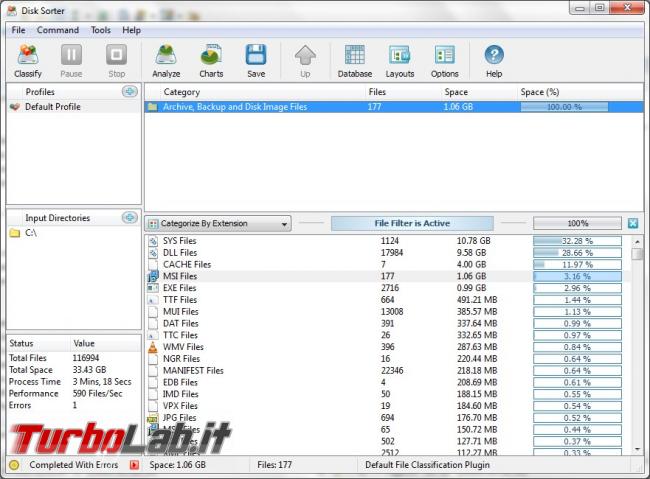
Task: Open the File menu
Action: tap(18, 30)
